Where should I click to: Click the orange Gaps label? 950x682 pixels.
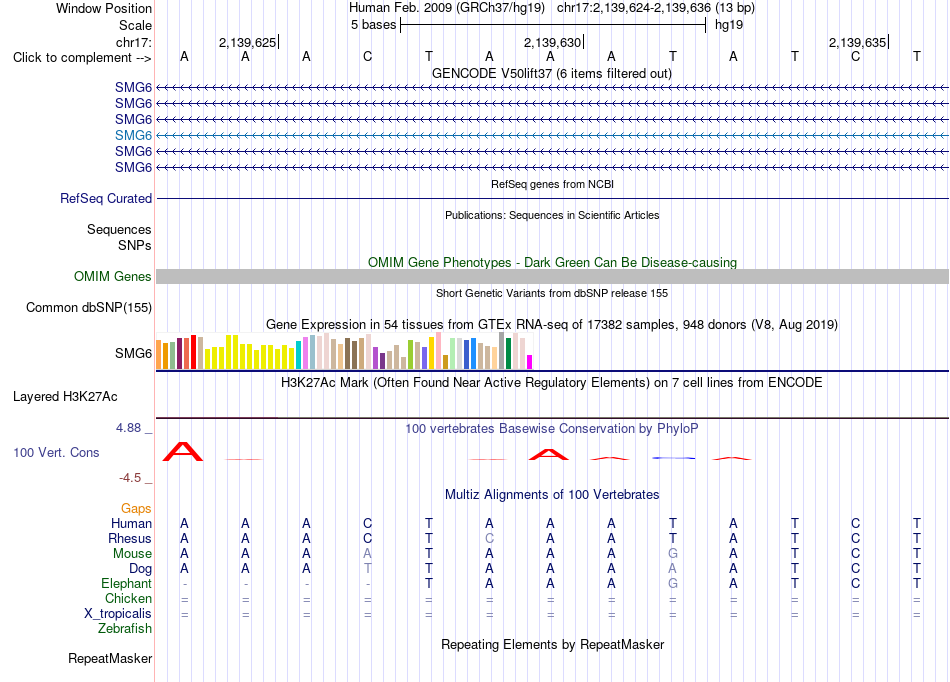pos(136,509)
